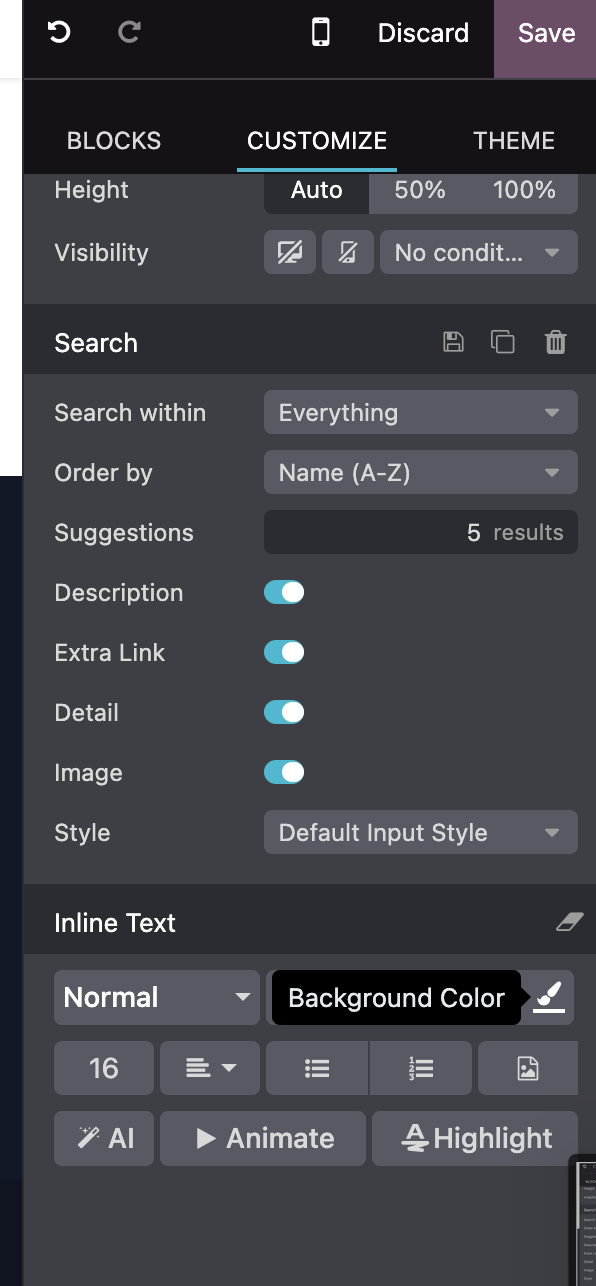This screenshot has width=596, height=1286.
Task: Turn off the Image switch
Action: coord(284,772)
